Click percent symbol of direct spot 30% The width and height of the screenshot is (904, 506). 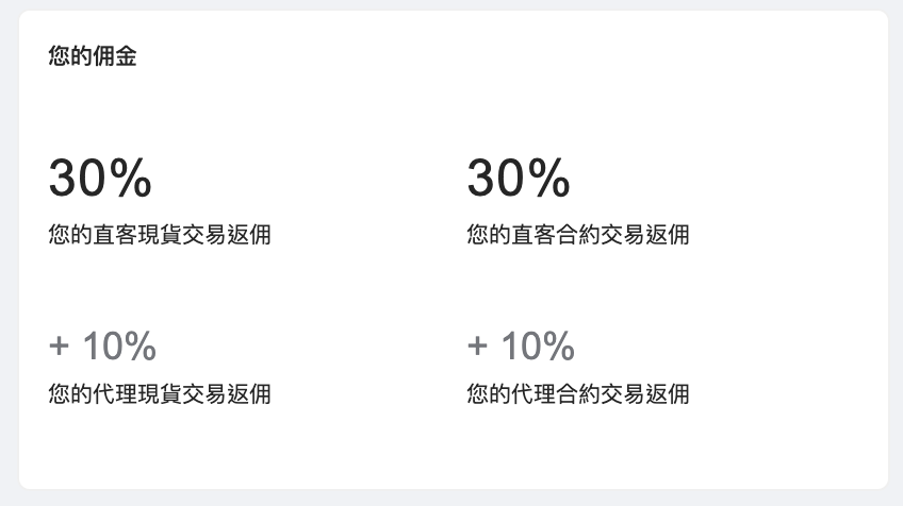tap(131, 179)
